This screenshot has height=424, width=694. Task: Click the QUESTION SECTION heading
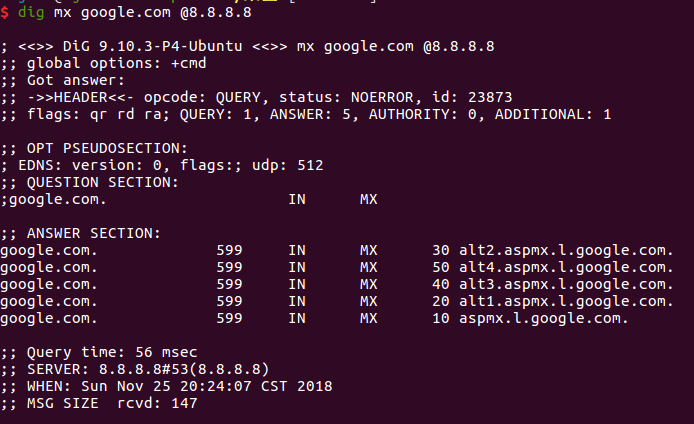click(103, 182)
